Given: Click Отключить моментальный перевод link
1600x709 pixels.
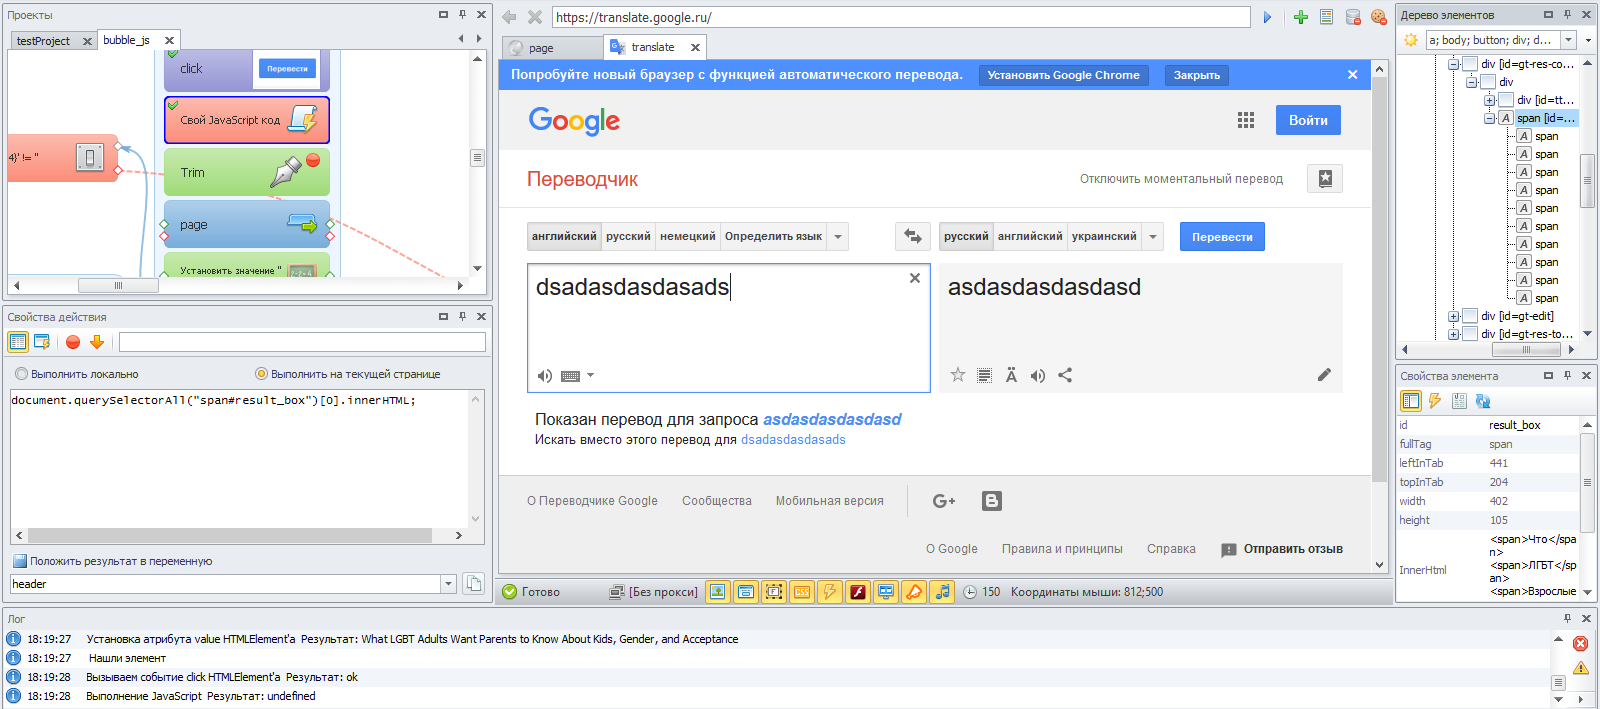Looking at the screenshot, I should point(1181,179).
